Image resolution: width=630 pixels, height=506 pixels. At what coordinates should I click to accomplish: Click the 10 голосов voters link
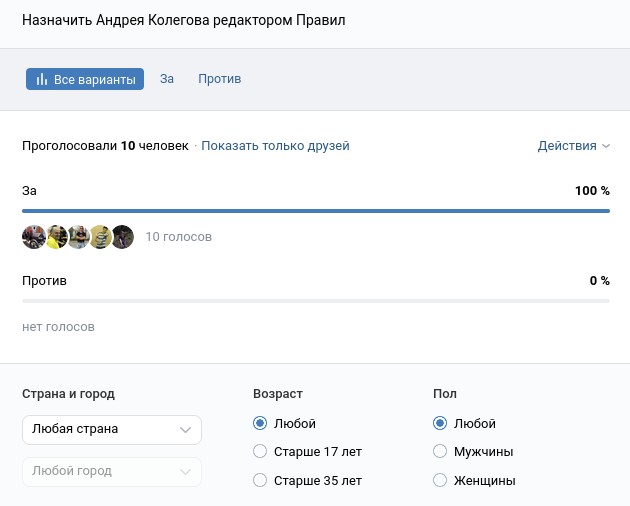click(x=178, y=237)
